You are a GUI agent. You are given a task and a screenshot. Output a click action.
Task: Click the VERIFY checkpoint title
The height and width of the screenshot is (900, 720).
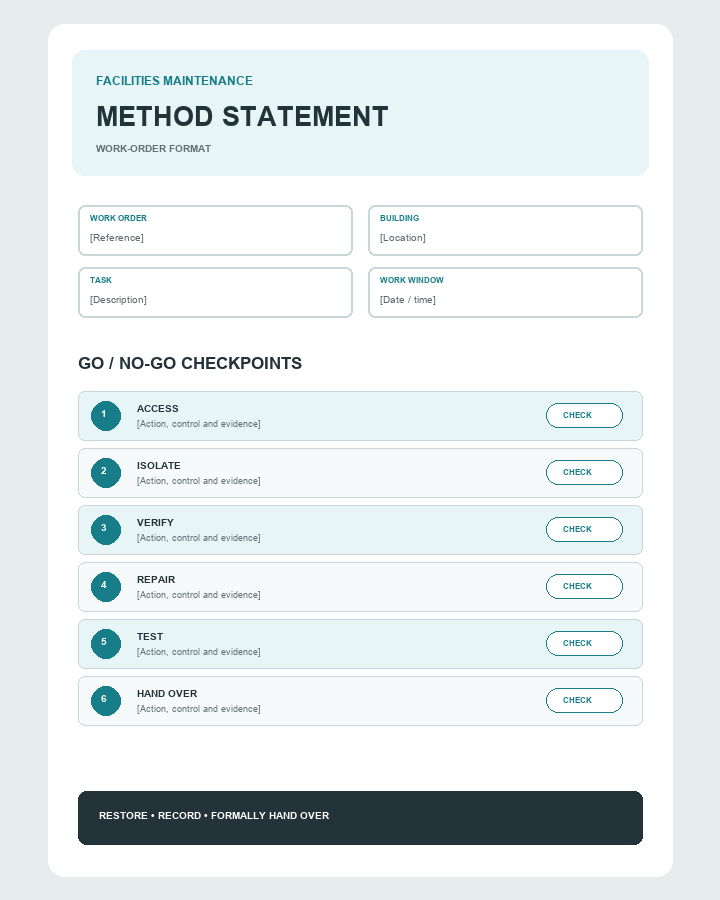[x=155, y=522]
